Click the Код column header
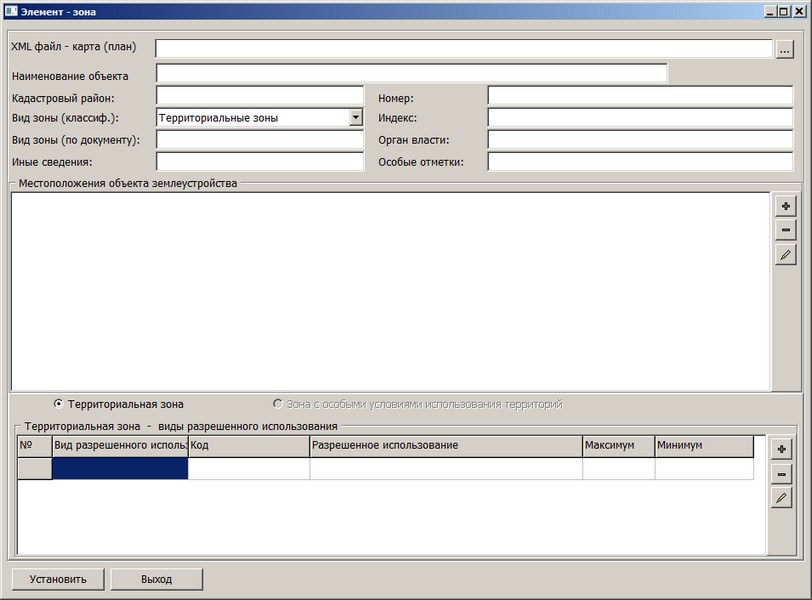The image size is (812, 600). [248, 445]
